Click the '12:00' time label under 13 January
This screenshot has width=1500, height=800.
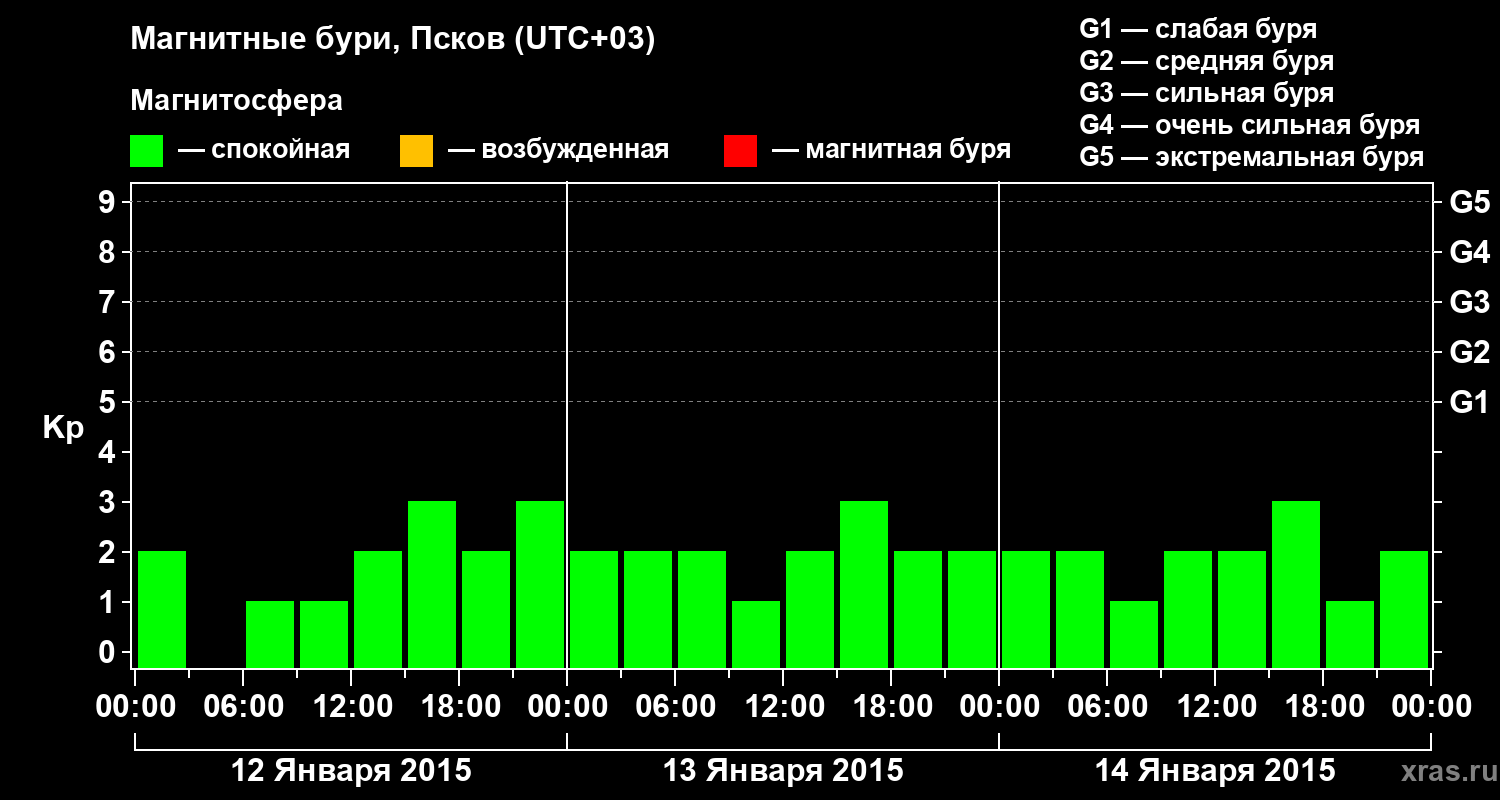[x=783, y=706]
